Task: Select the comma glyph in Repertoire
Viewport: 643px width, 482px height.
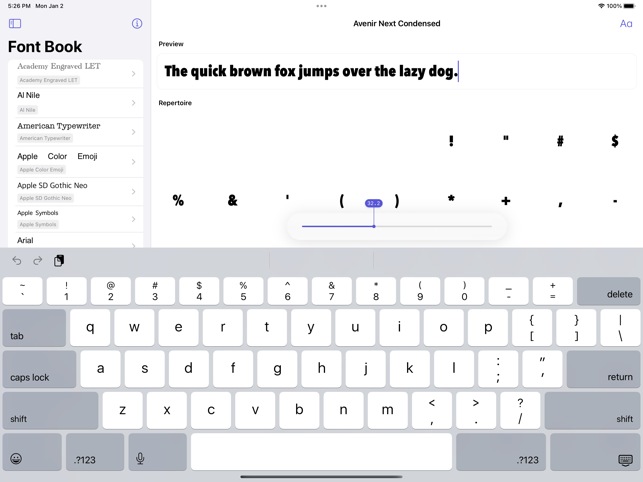Action: [560, 203]
